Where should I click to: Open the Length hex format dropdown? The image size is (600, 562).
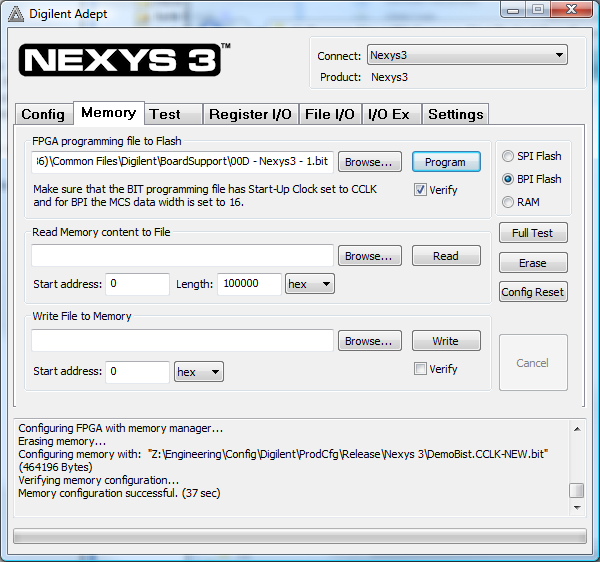pyautogui.click(x=310, y=284)
